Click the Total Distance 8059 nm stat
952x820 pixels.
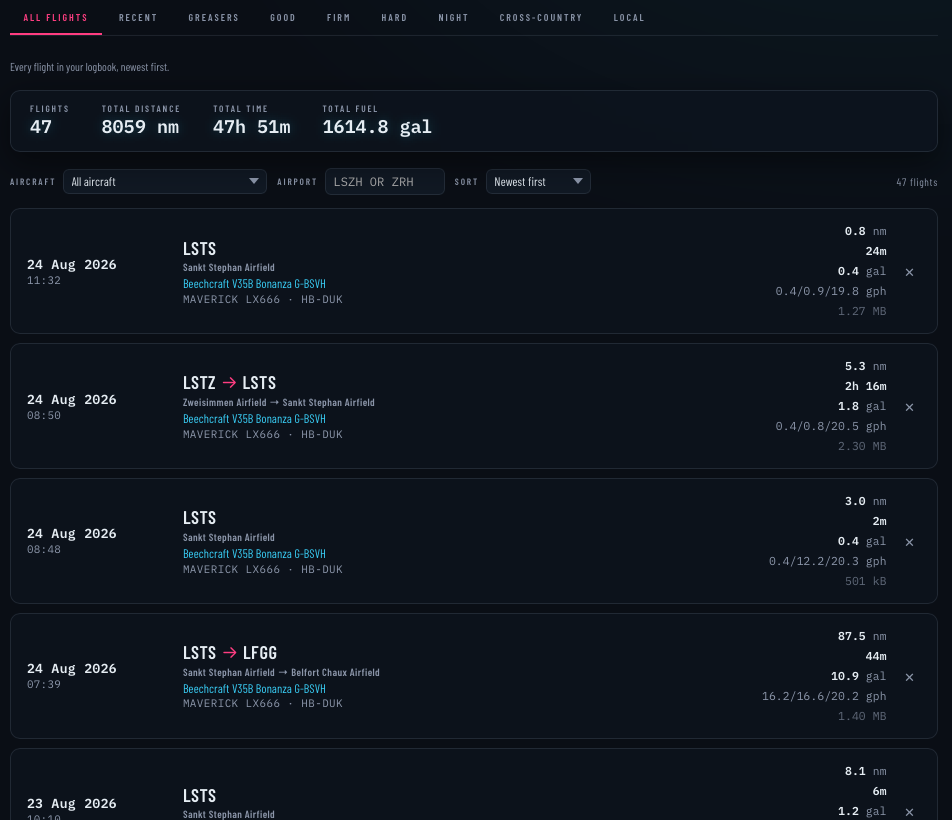coord(141,120)
